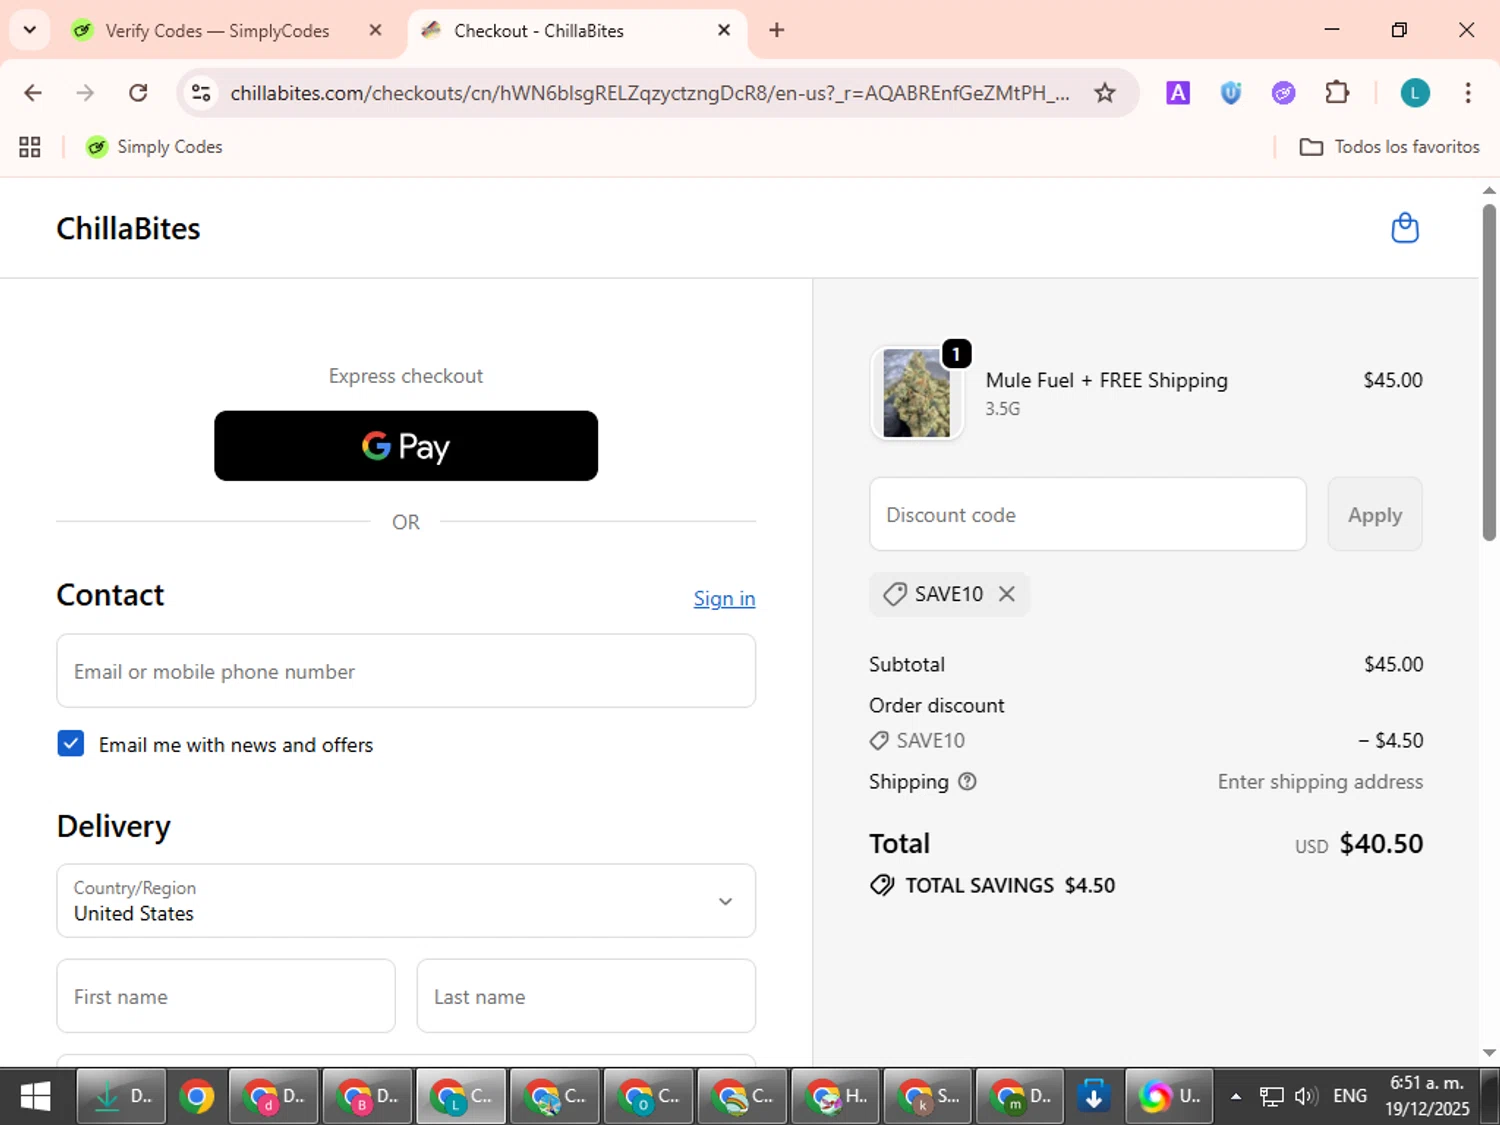This screenshot has height=1125, width=1500.
Task: Open the colorful ring app in taskbar
Action: click(1170, 1097)
